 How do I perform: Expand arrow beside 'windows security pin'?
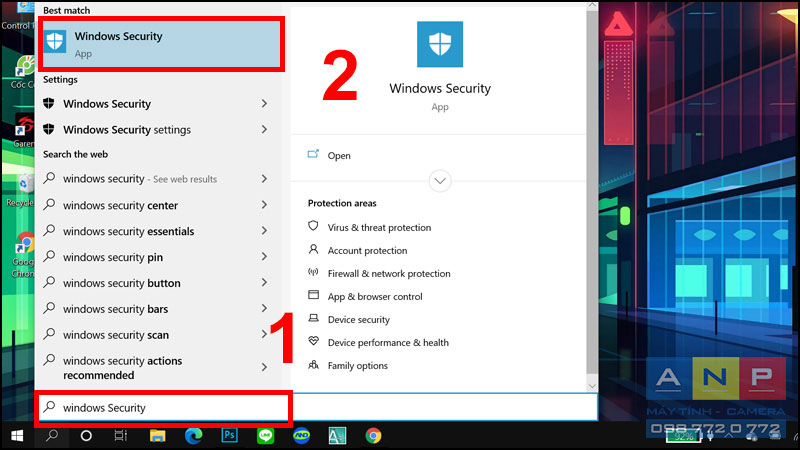coord(264,257)
